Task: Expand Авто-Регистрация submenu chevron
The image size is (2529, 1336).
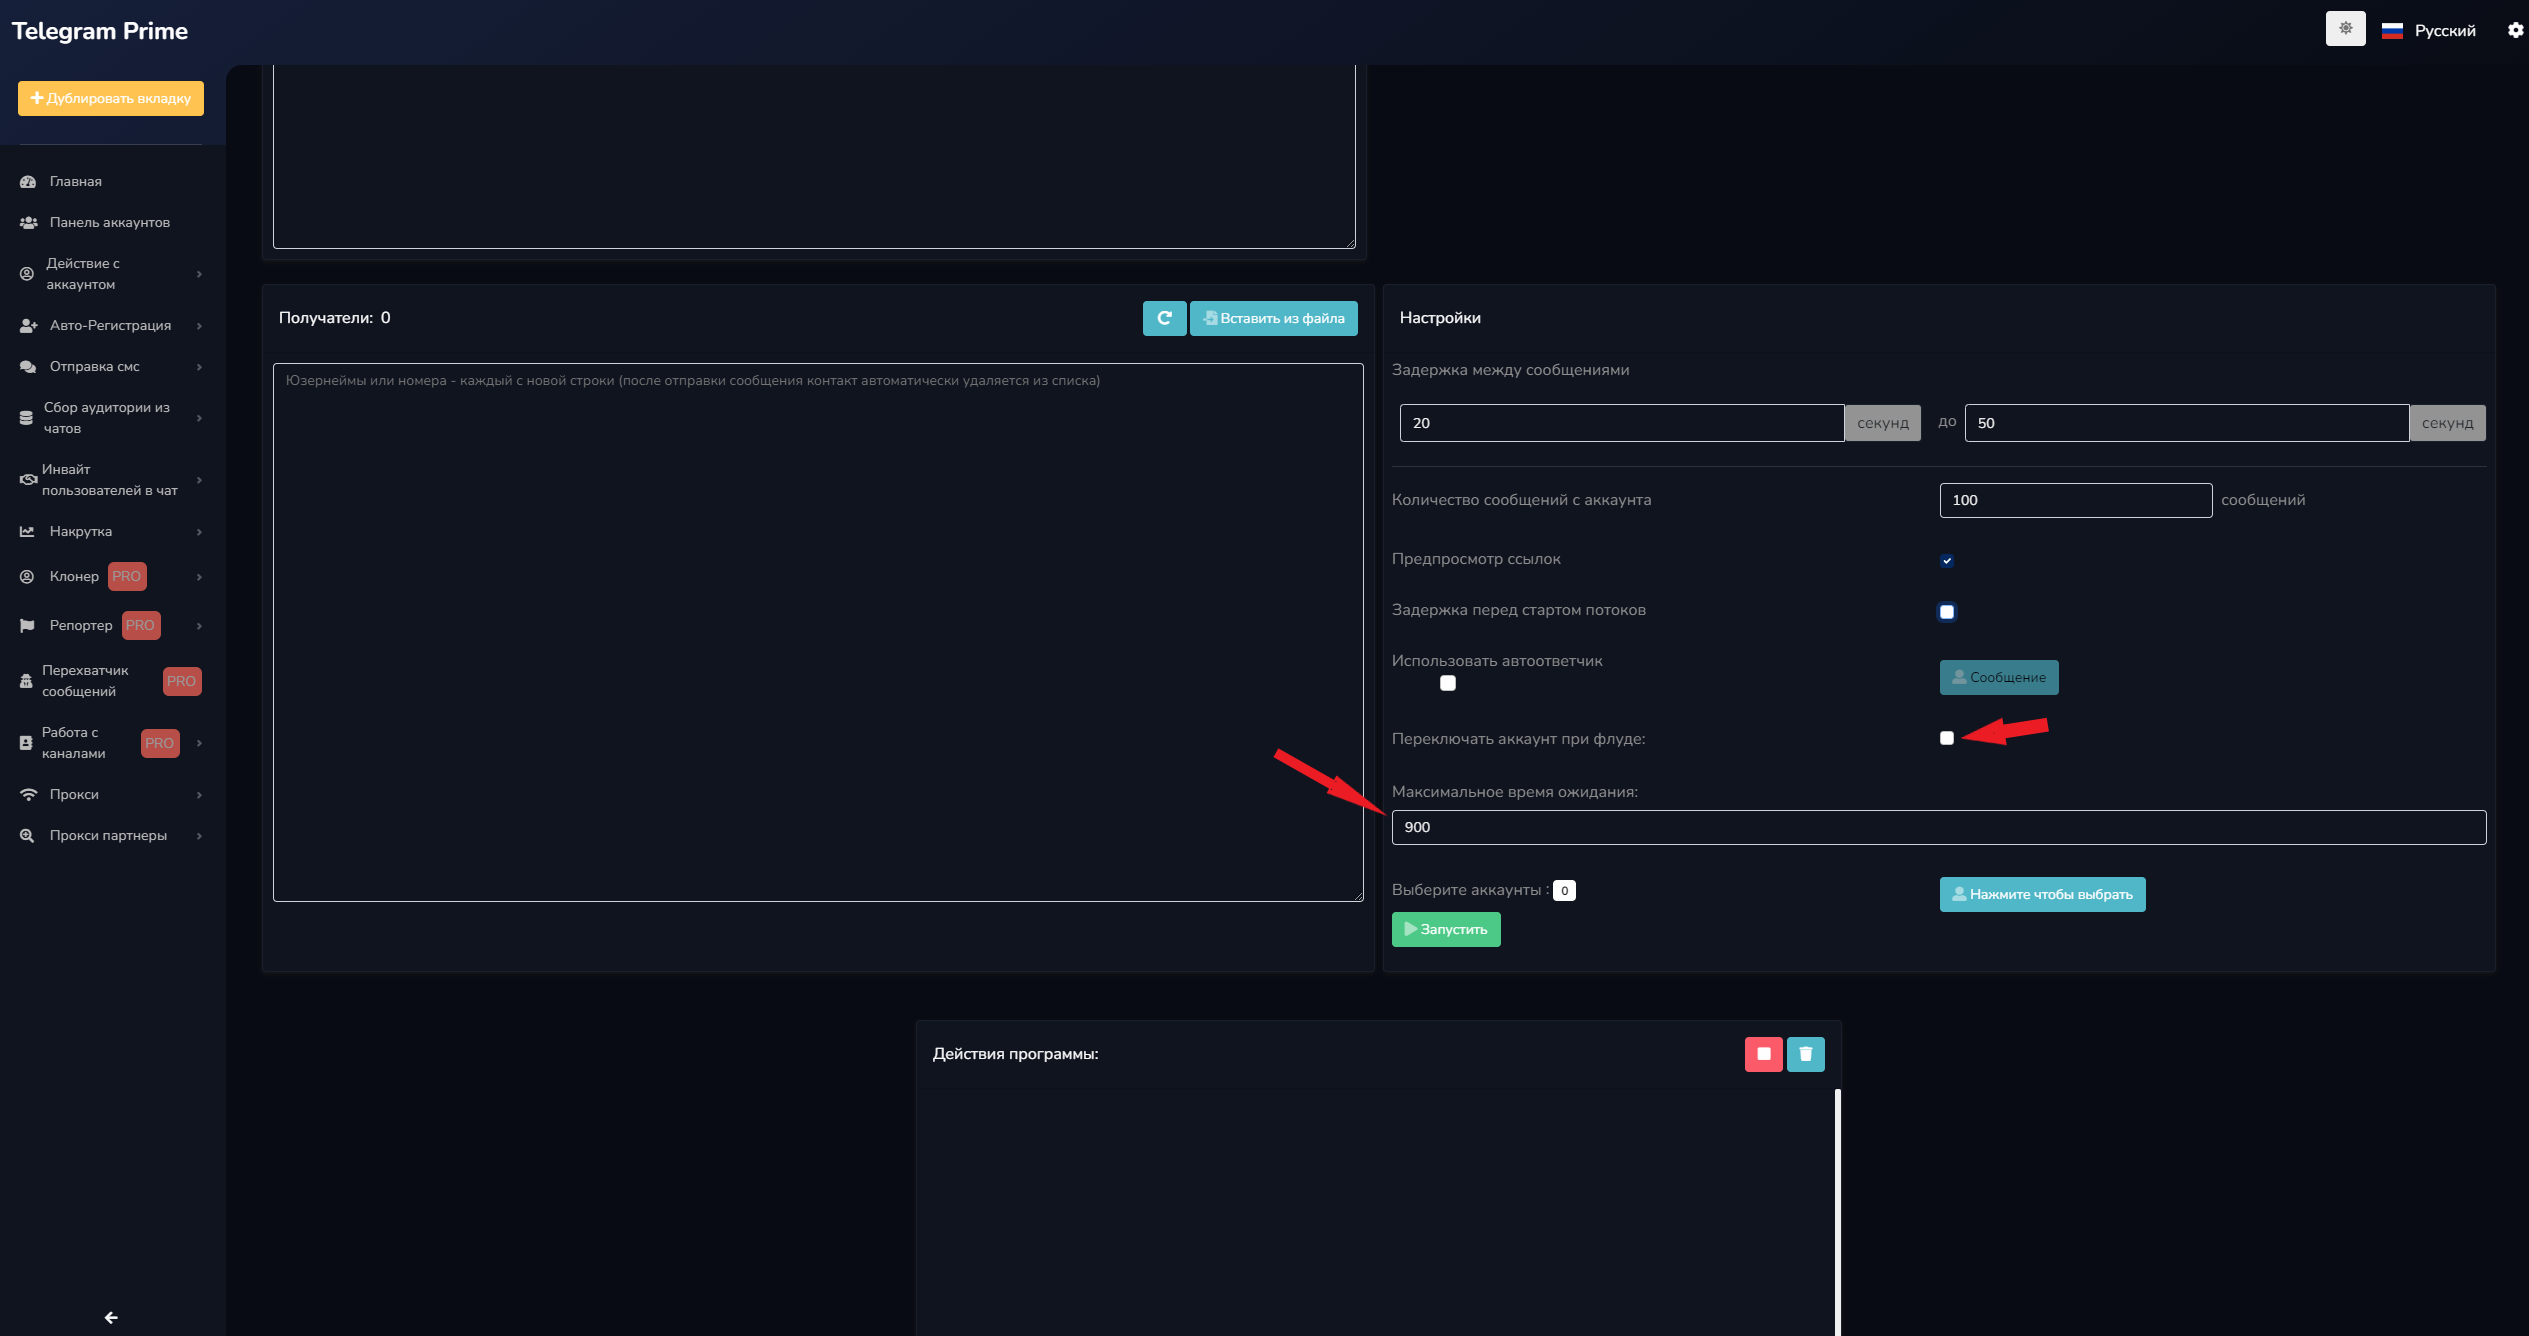Action: coord(199,326)
